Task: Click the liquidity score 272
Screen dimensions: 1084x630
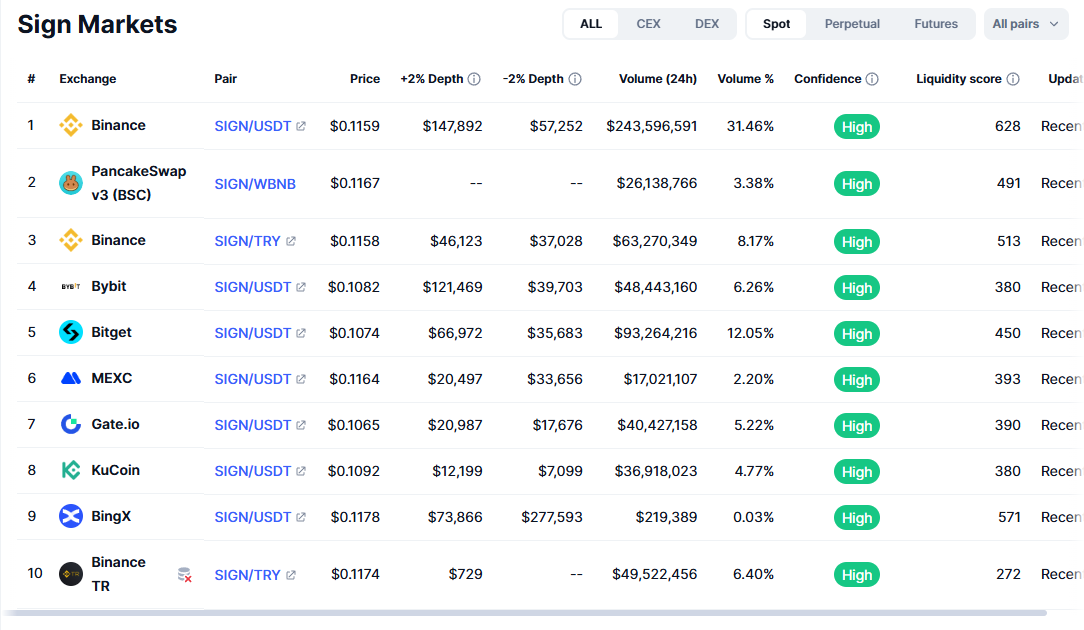Action: point(1008,574)
